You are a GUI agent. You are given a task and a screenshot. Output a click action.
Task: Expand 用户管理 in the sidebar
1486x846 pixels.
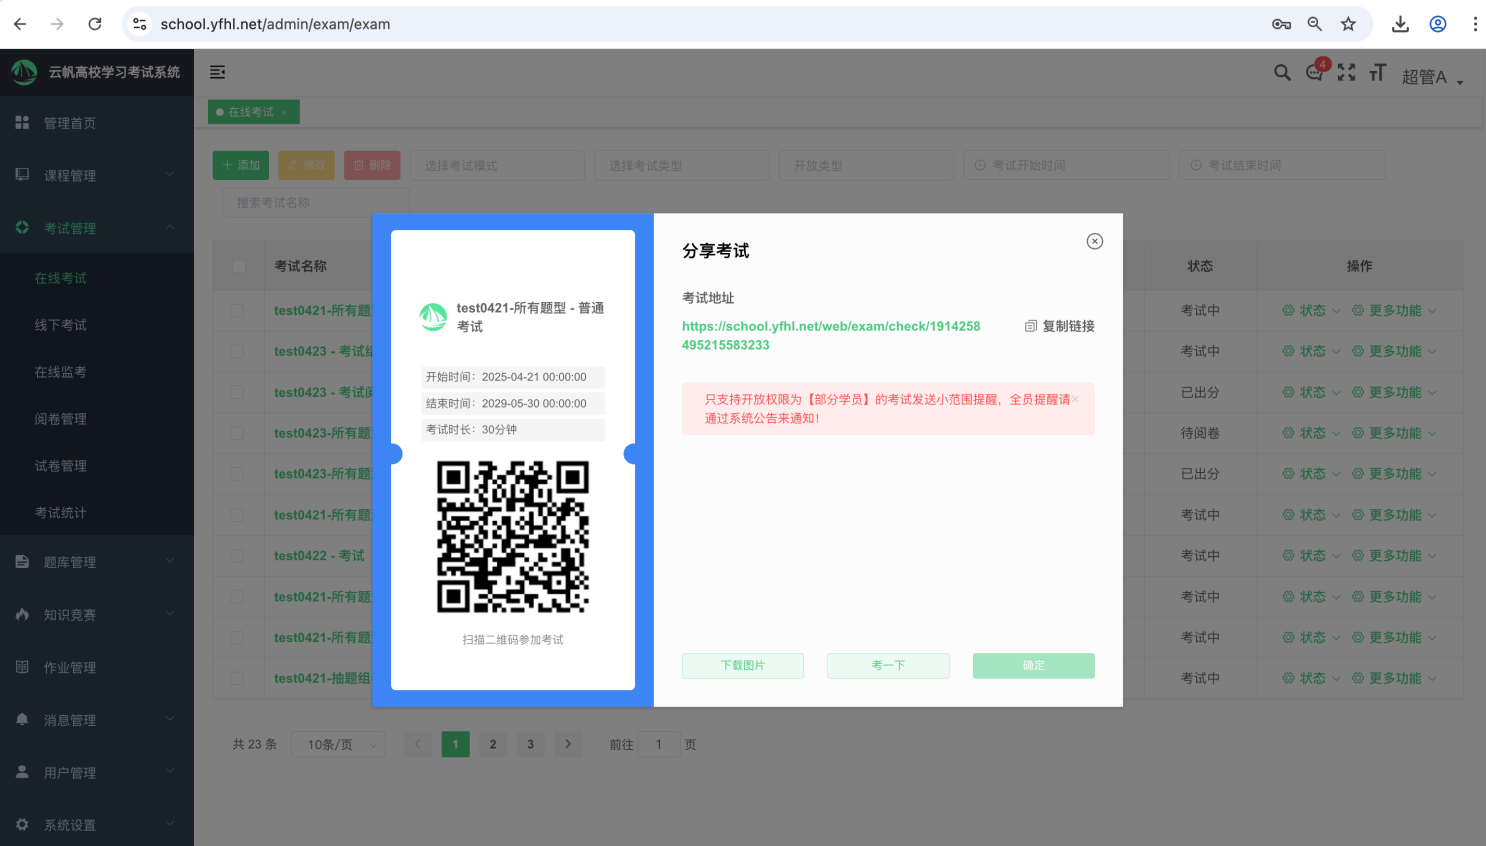(x=97, y=773)
